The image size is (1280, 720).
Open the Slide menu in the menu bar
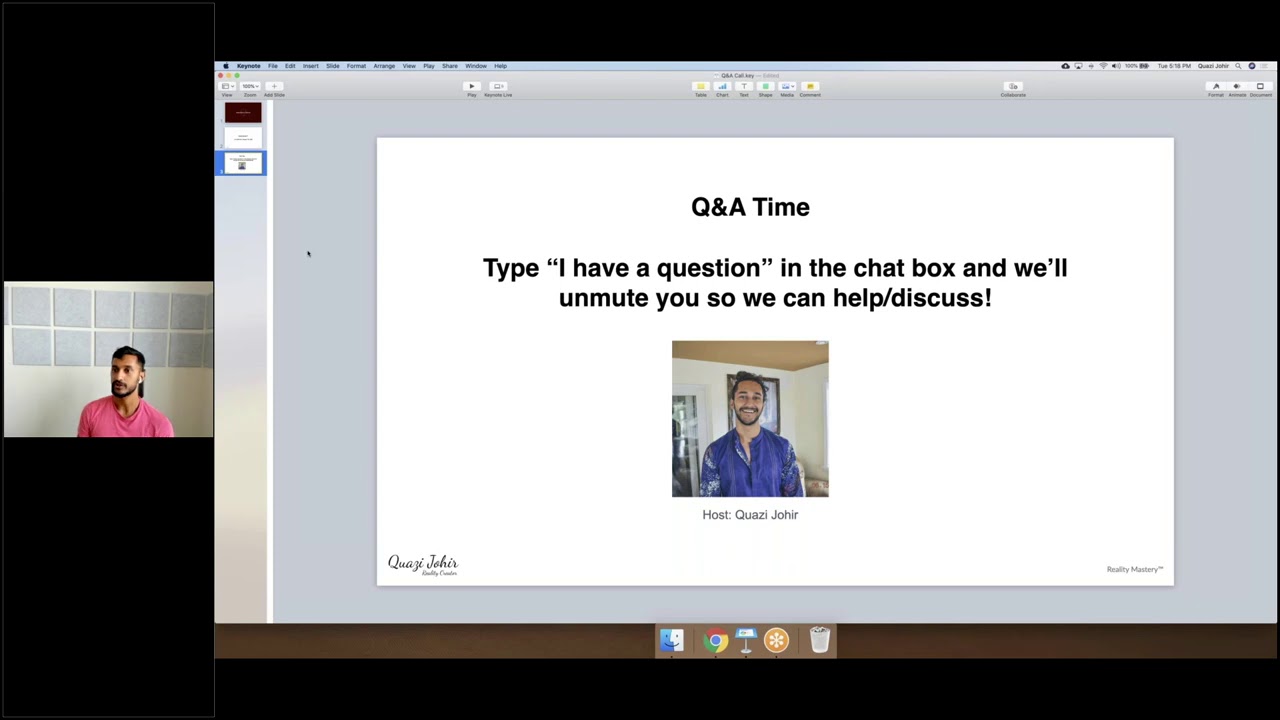coord(333,66)
